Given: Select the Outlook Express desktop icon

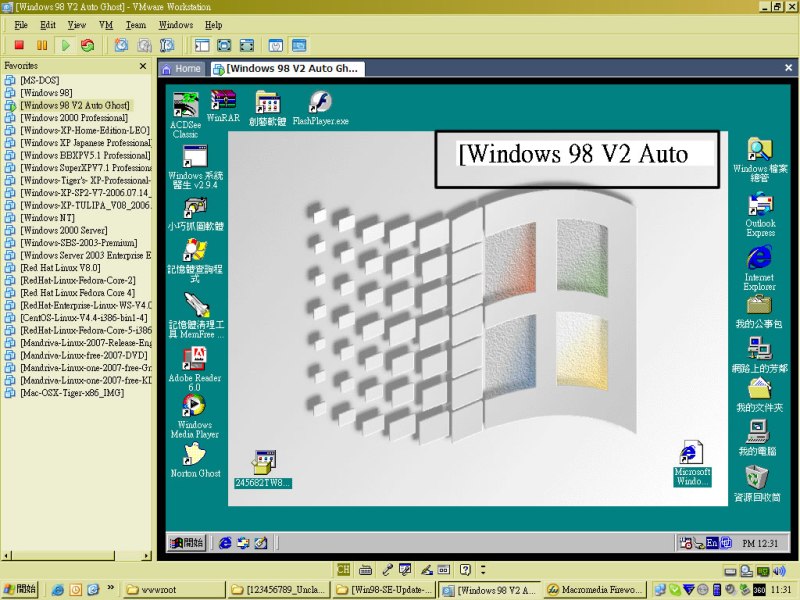Looking at the screenshot, I should point(760,214).
